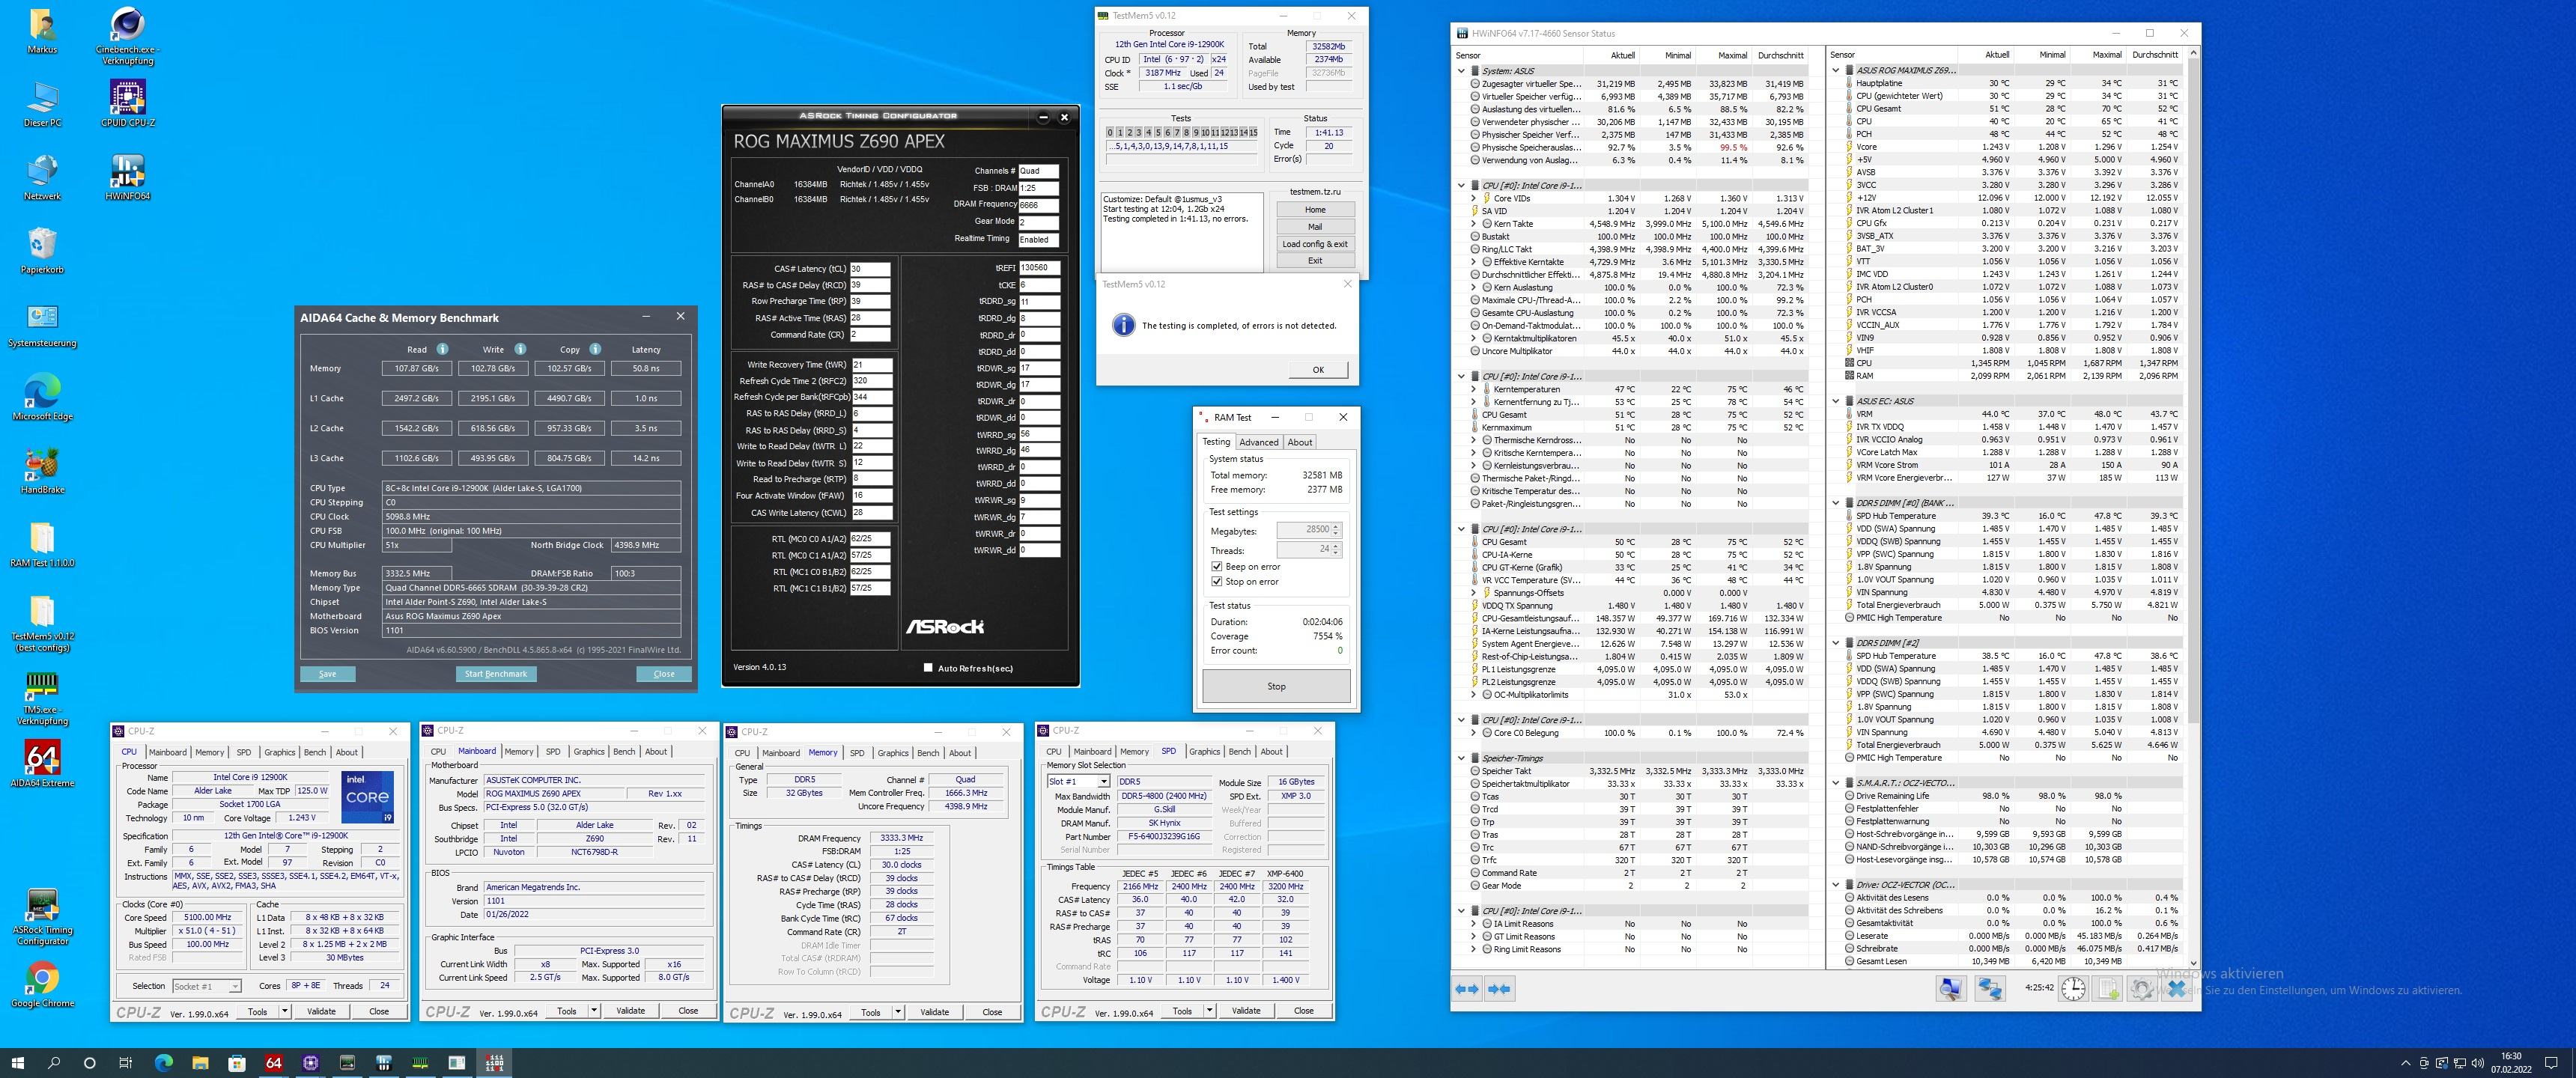Viewport: 2576px width, 1078px height.
Task: Click the logging sheet icon in HWiNFO
Action: pyautogui.click(x=2108, y=989)
